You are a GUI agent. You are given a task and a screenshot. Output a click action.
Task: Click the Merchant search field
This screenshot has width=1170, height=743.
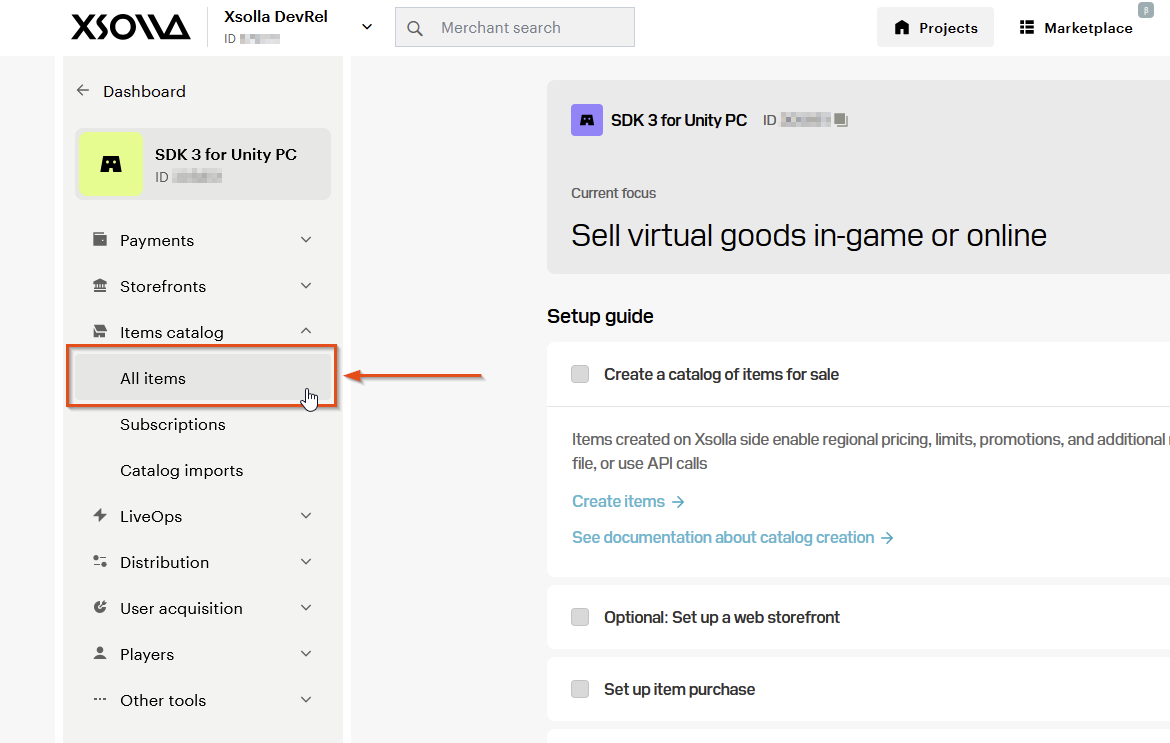point(515,28)
